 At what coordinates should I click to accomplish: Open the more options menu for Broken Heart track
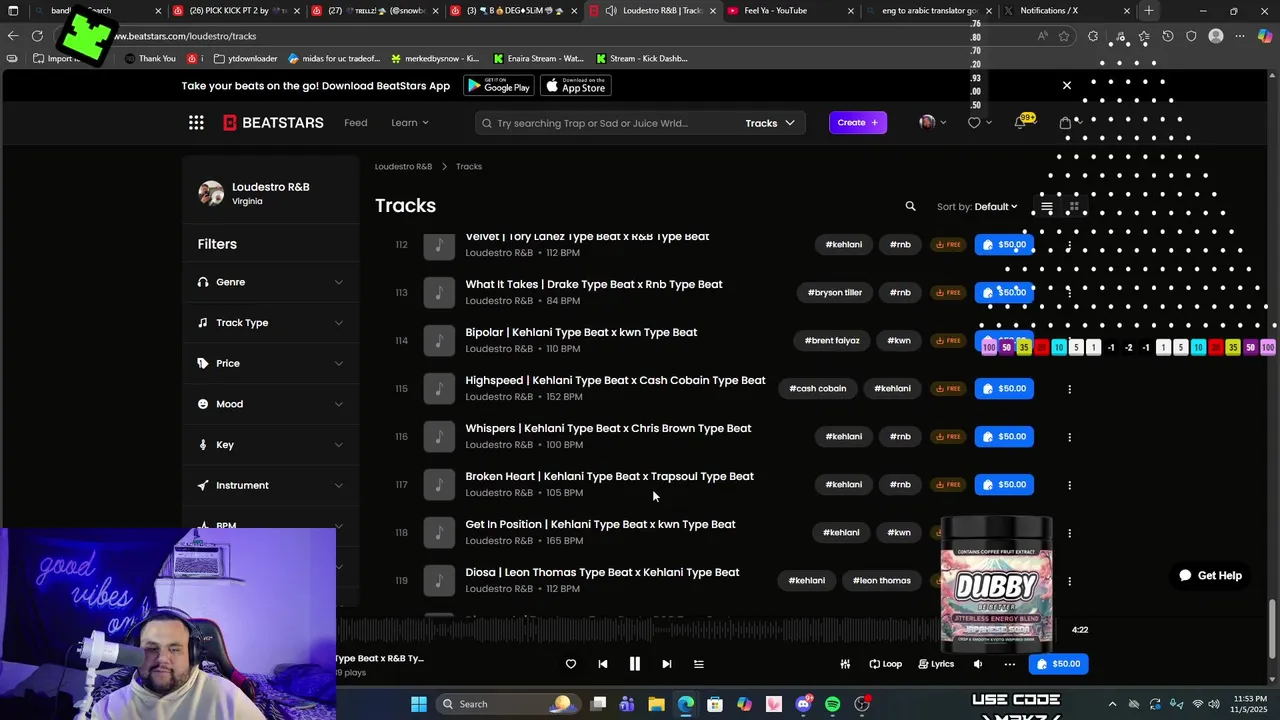pos(1069,485)
